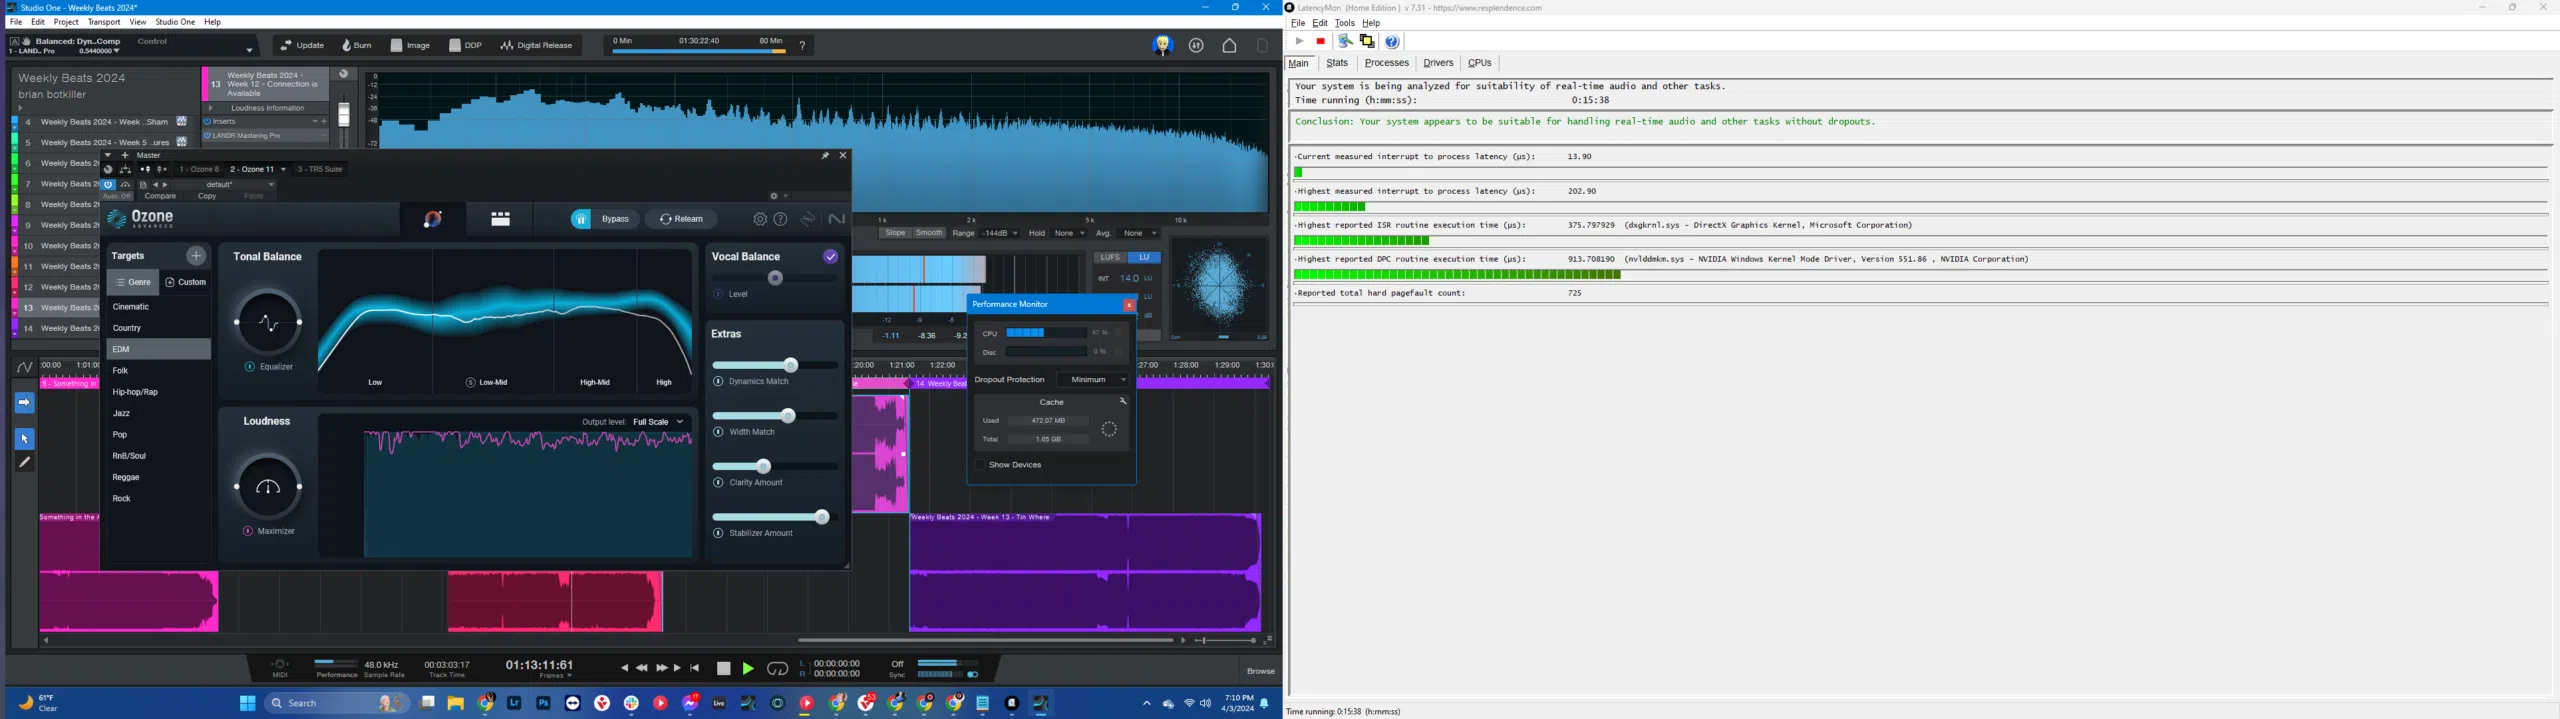Click the Relearn button in Ozone

click(x=681, y=219)
